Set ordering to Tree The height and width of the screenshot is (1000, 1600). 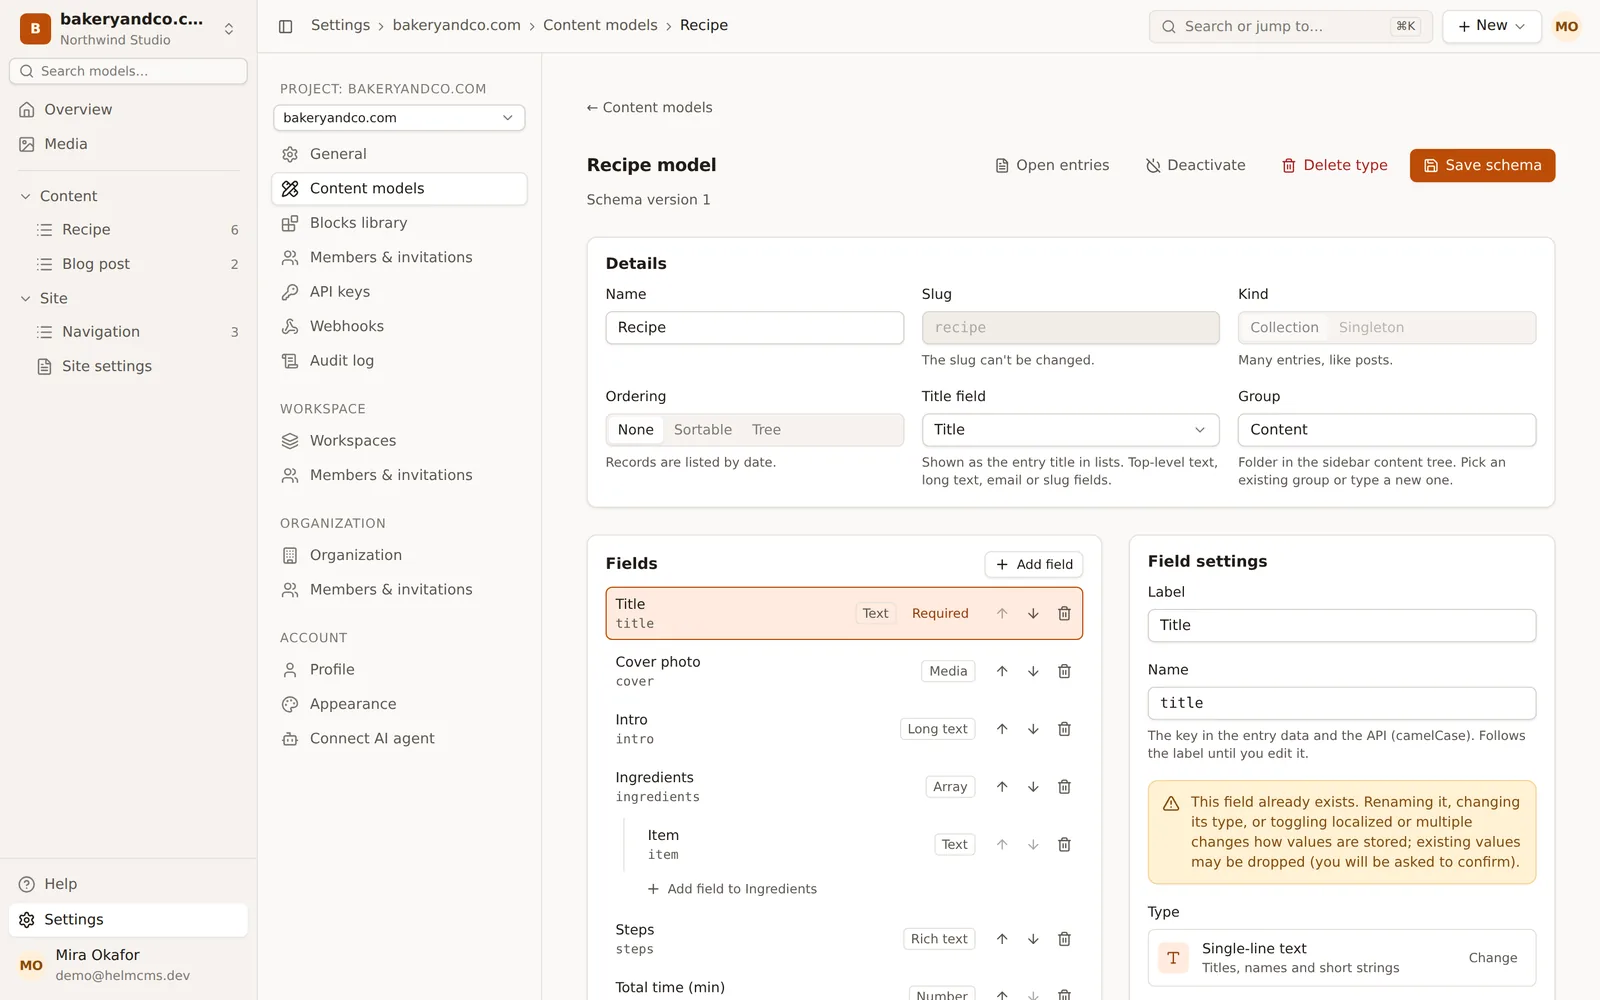click(x=767, y=430)
